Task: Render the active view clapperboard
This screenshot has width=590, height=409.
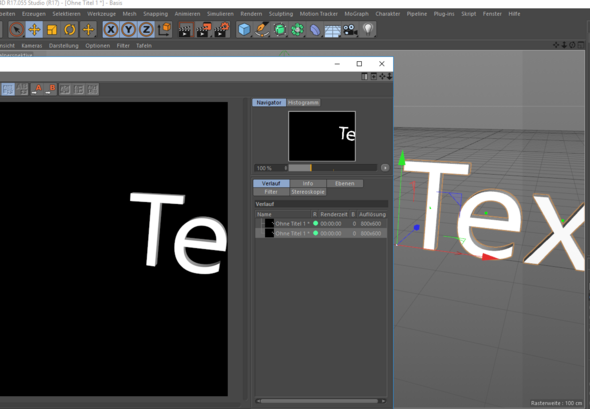Action: (x=185, y=30)
